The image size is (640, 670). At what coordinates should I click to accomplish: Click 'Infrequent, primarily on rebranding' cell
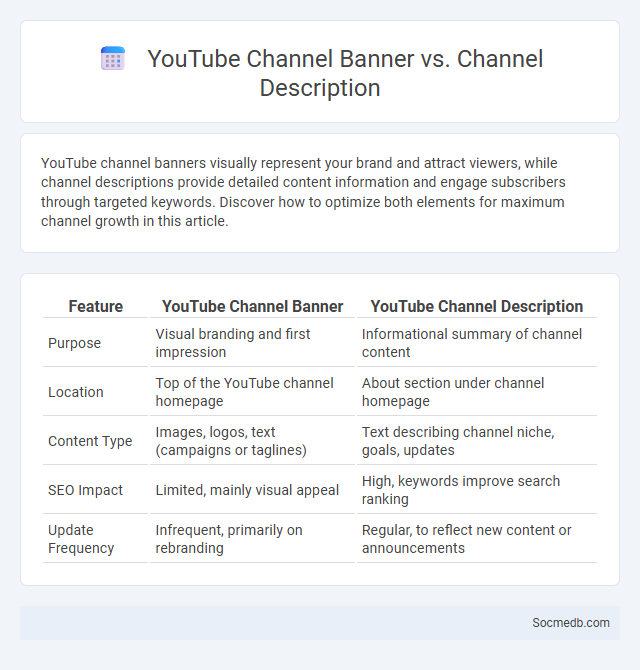tap(252, 539)
